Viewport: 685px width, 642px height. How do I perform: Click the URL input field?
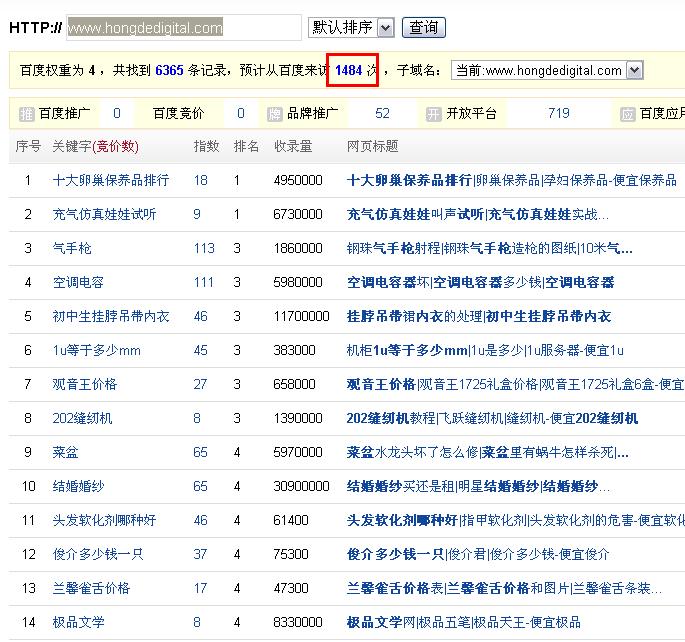(184, 27)
